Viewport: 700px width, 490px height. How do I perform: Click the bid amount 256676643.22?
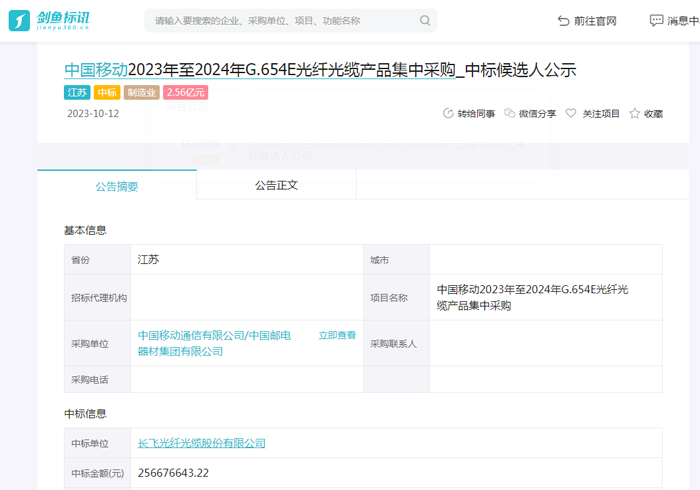(173, 473)
